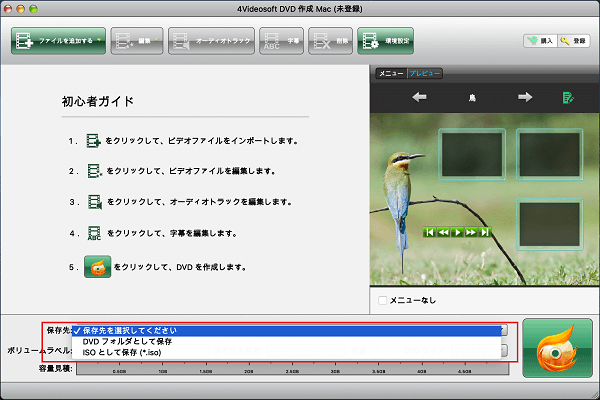Screen dimensions: 600x400
Task: Click the ファイルを追加する (add file) button
Action: [58, 41]
